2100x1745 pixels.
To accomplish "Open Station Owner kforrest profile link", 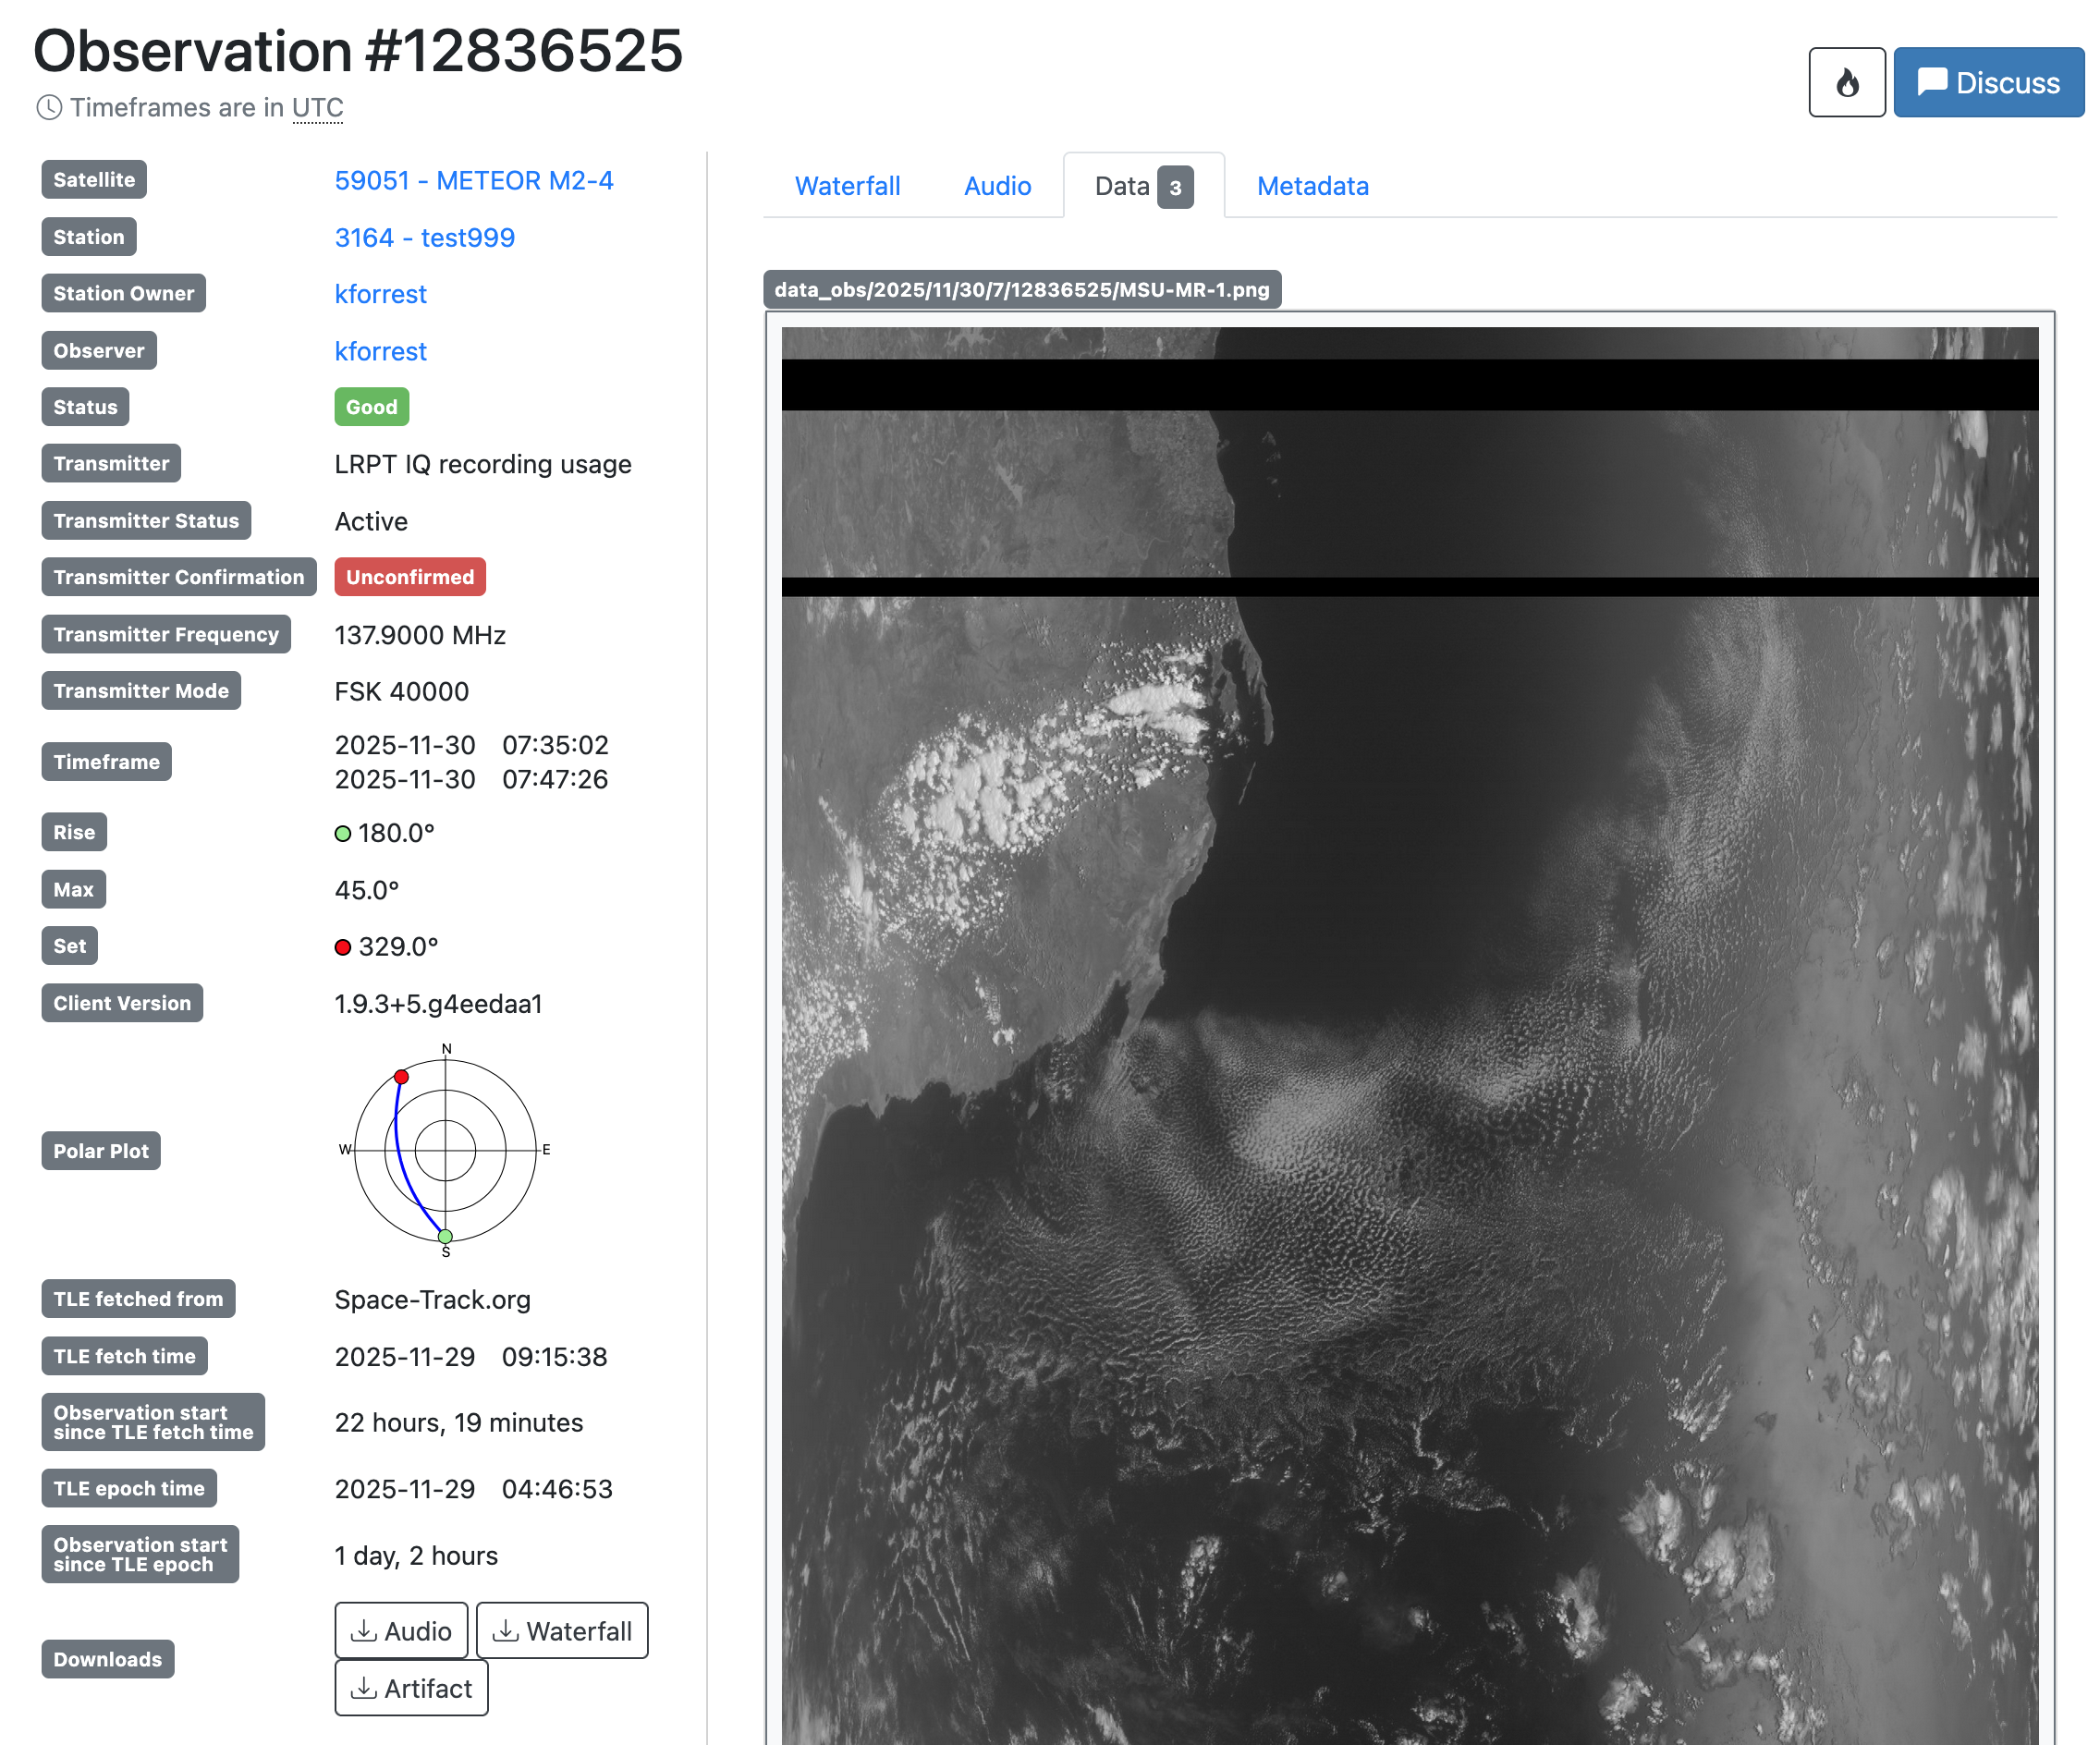I will tap(380, 294).
